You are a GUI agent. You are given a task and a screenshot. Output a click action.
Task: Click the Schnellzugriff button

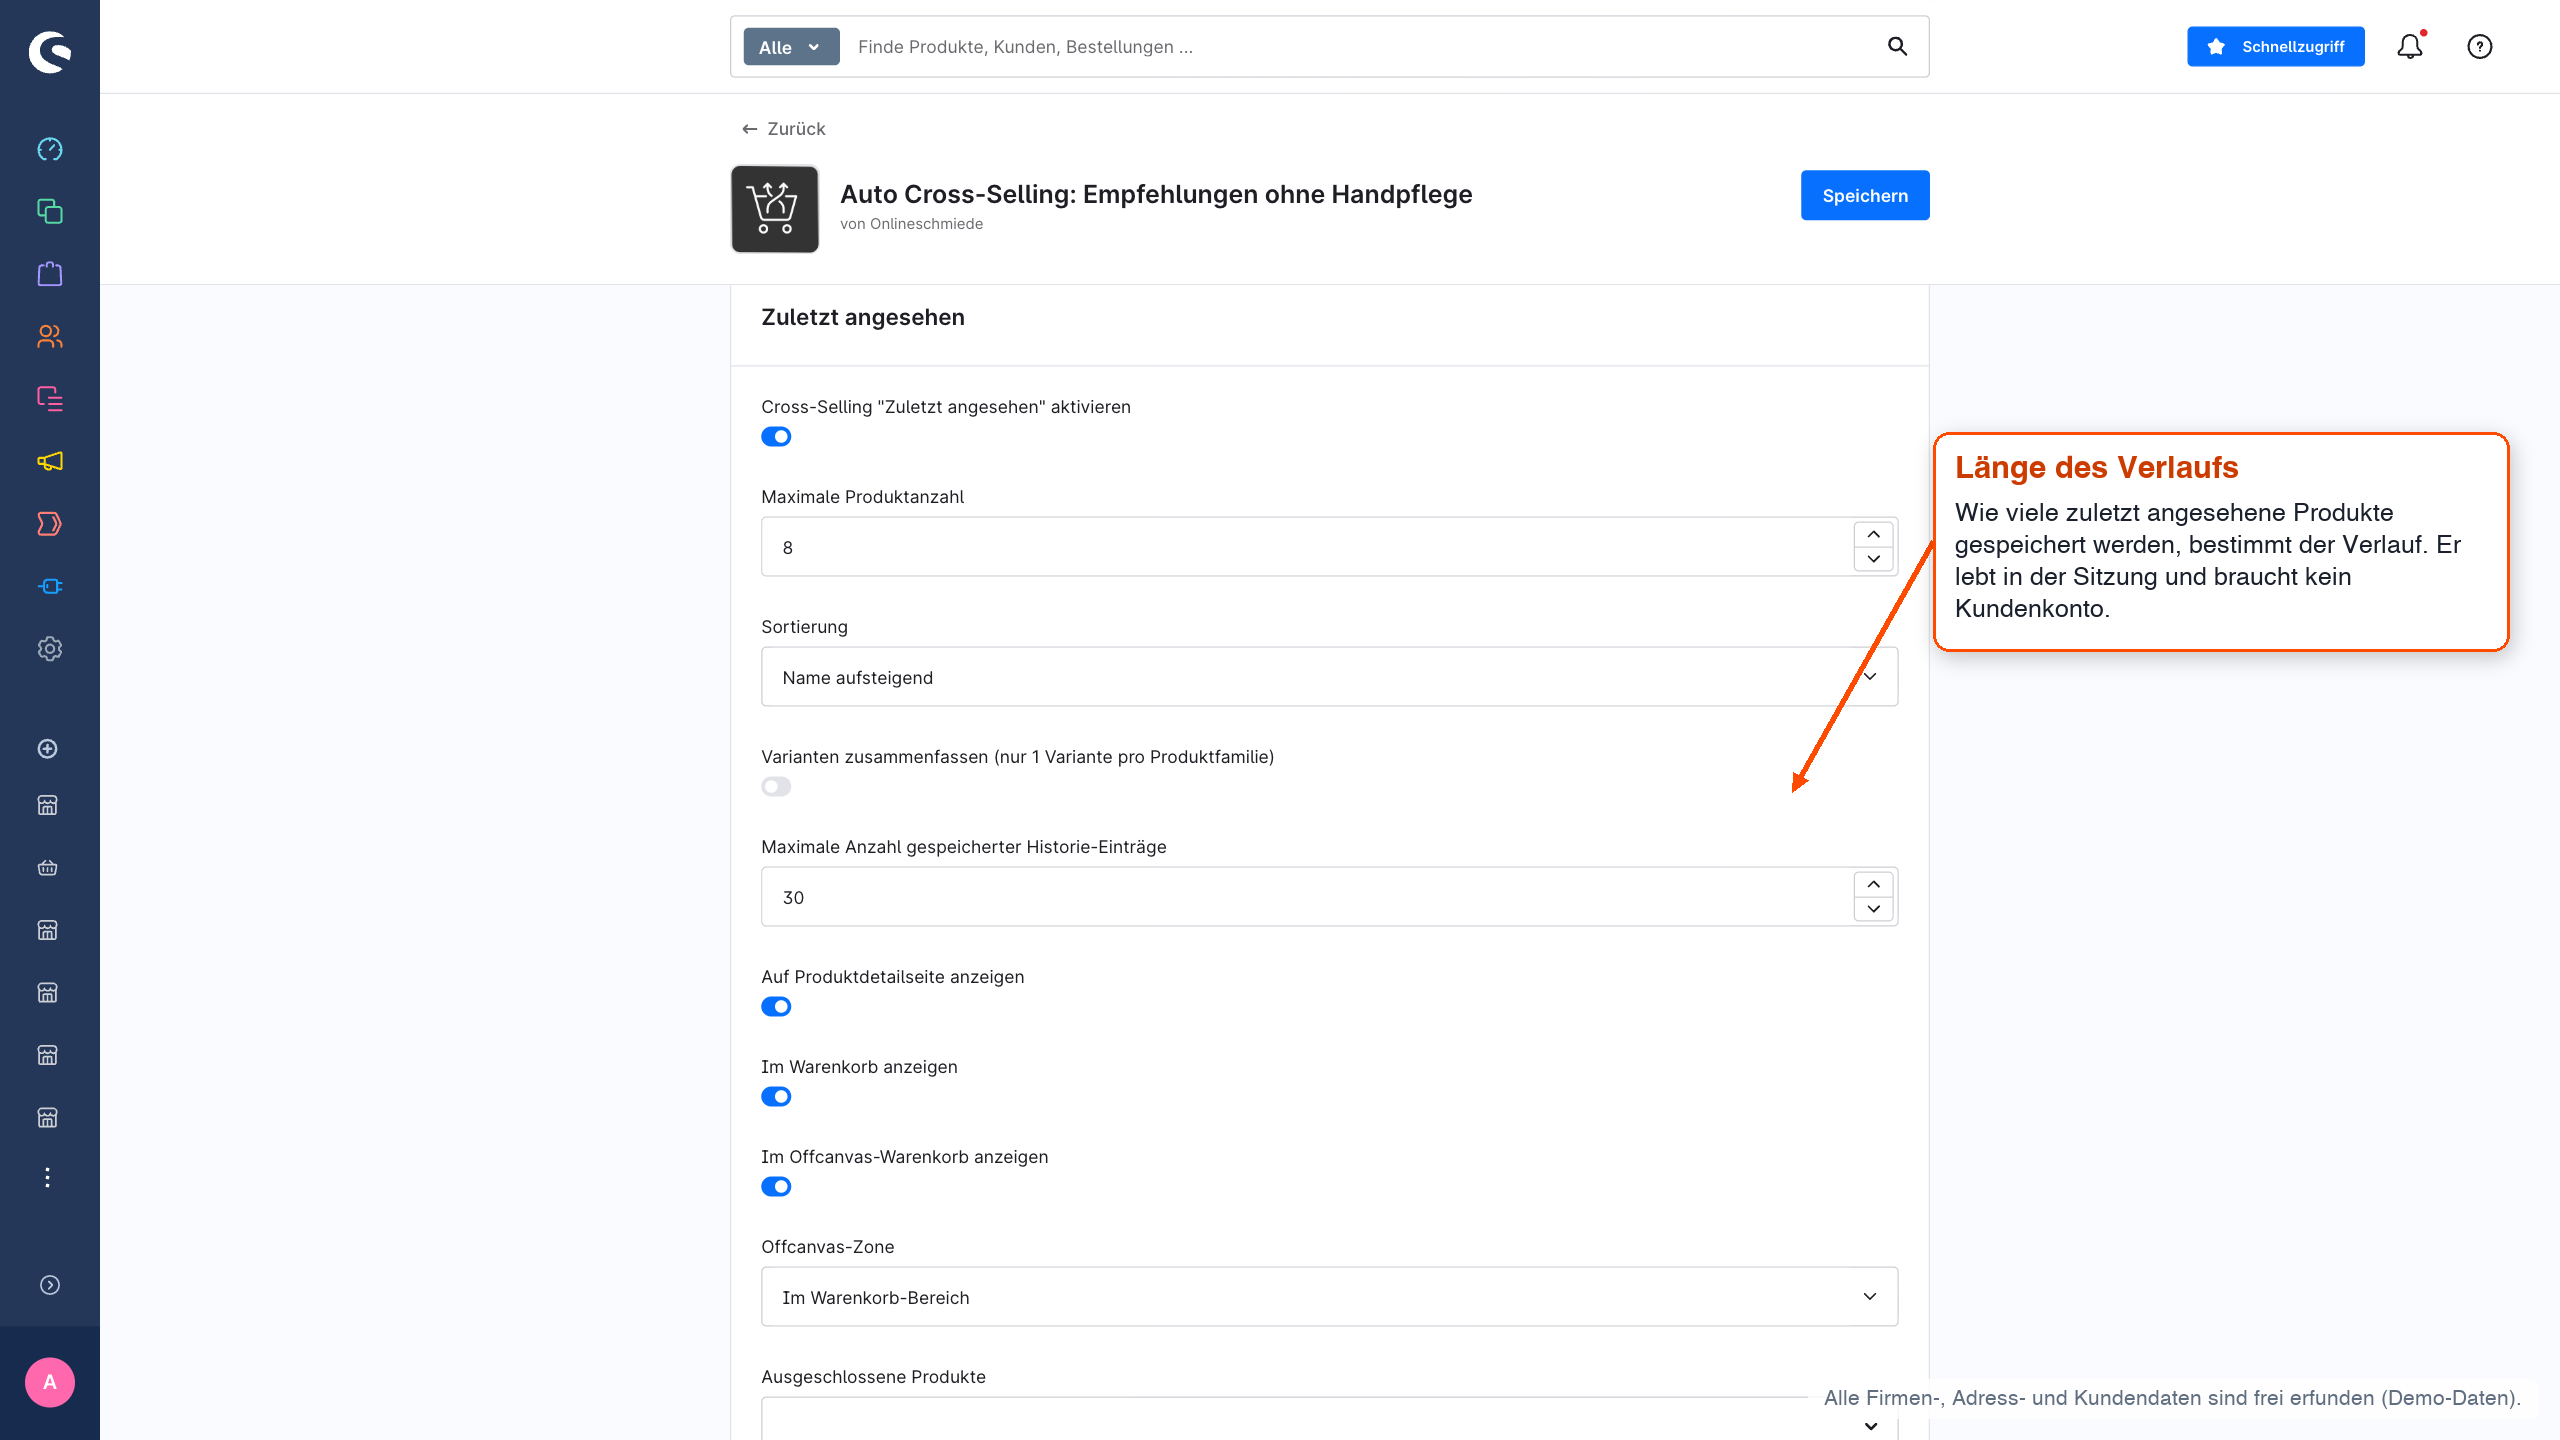[2275, 47]
